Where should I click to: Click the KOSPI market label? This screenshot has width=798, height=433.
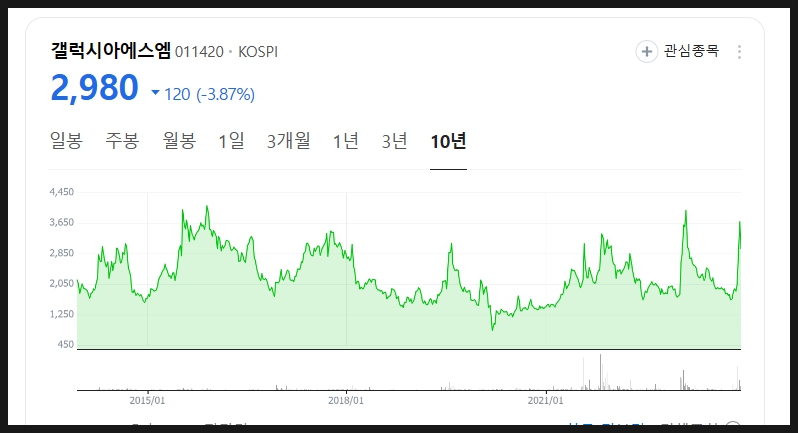[258, 52]
